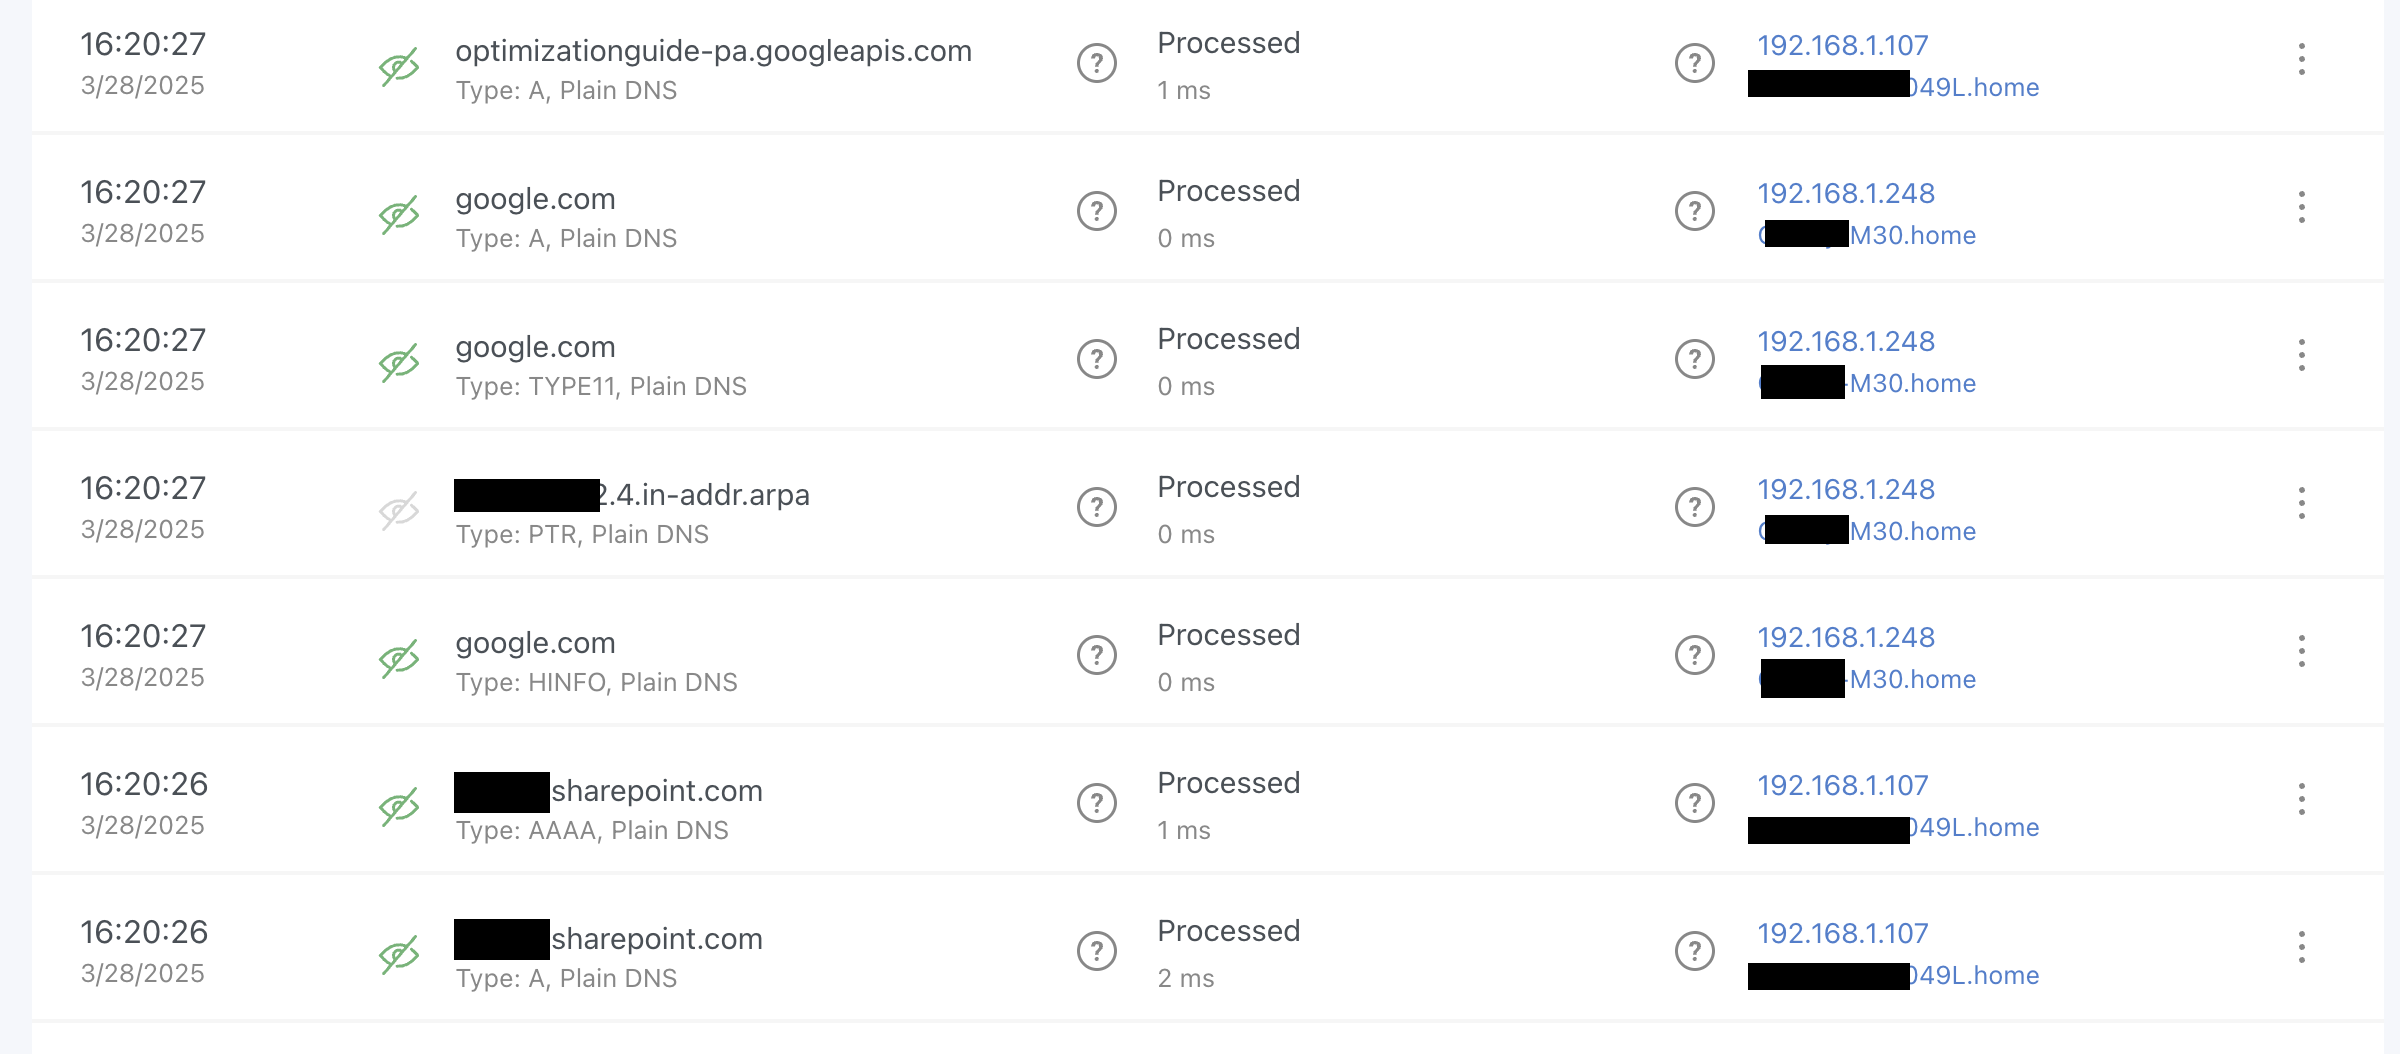Toggle the greyed eye icon on in-addr.arpa row

[x=398, y=511]
